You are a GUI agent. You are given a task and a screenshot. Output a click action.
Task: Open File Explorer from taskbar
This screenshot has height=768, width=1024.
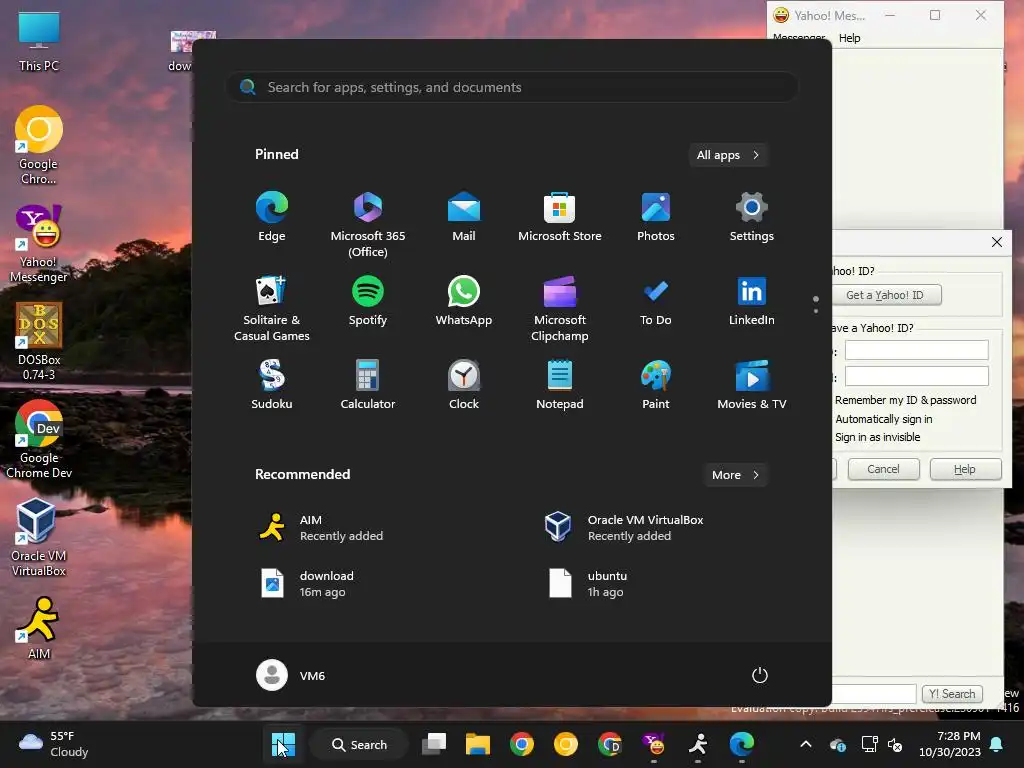click(x=477, y=744)
